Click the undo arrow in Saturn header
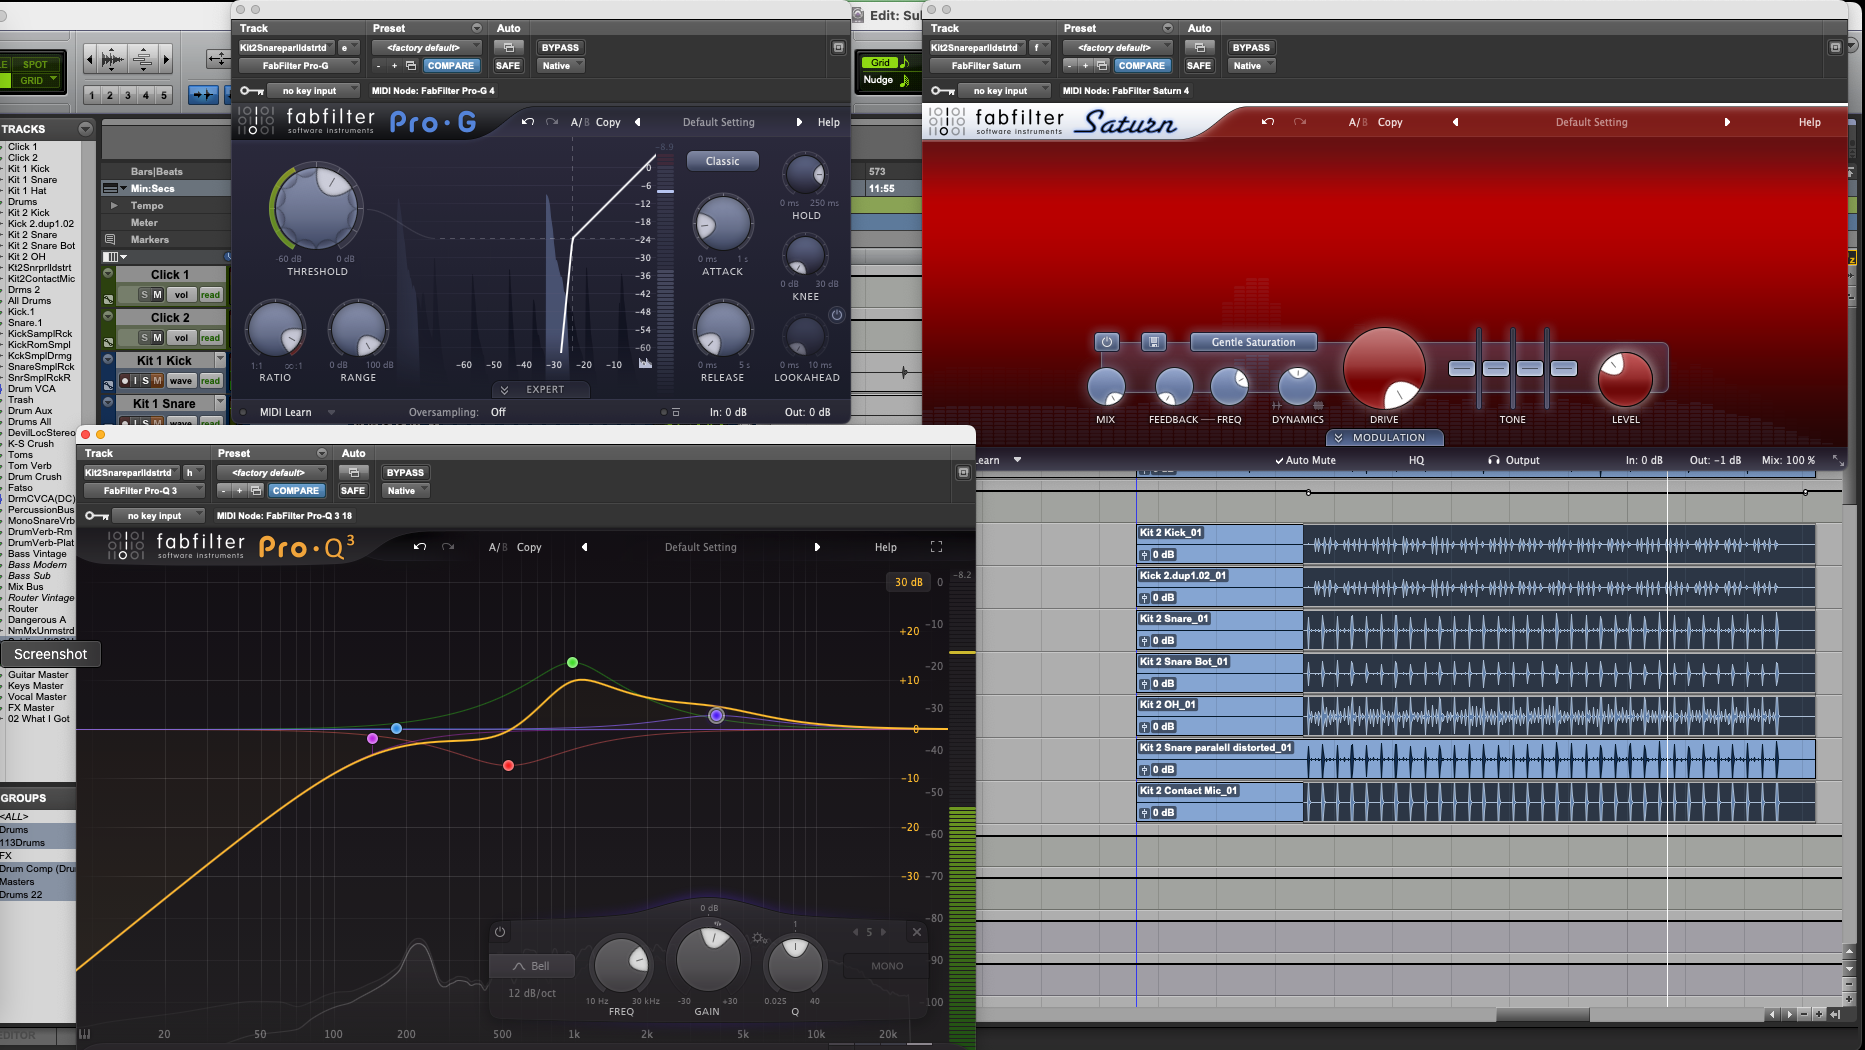1865x1050 pixels. [1268, 122]
